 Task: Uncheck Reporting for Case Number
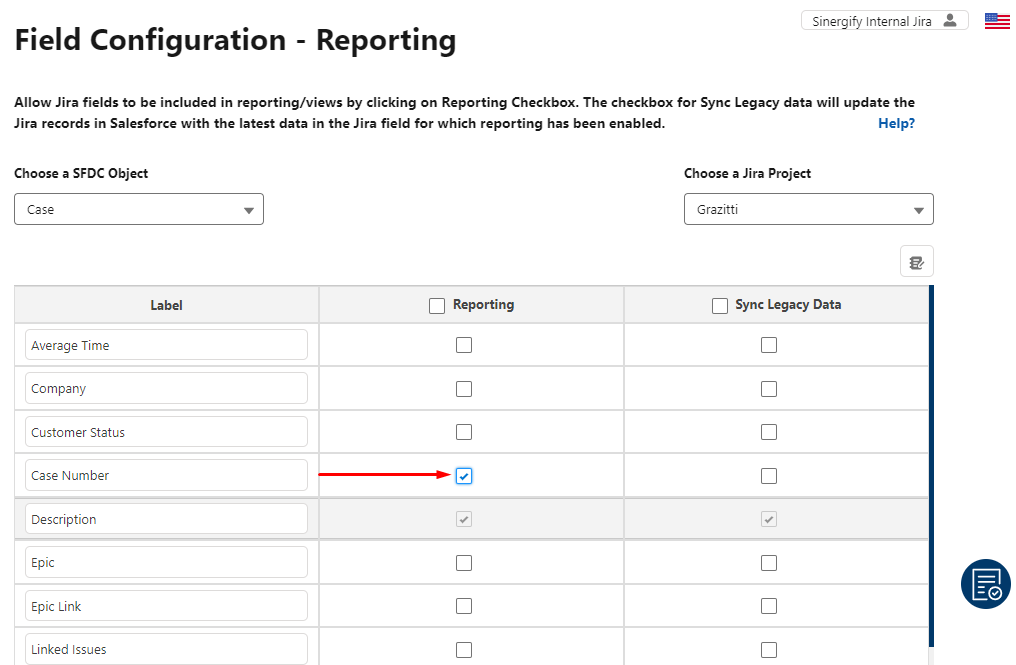coord(464,476)
